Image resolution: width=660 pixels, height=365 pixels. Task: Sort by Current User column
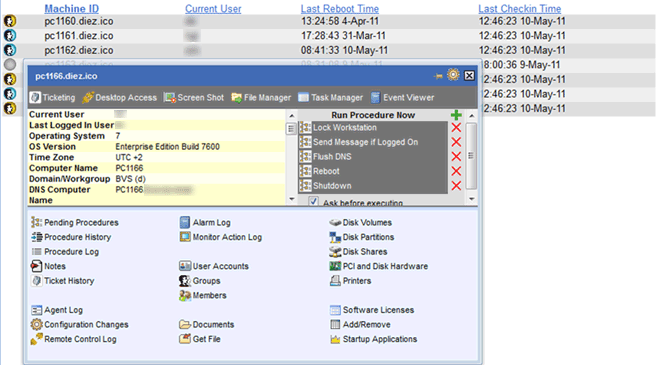point(213,8)
